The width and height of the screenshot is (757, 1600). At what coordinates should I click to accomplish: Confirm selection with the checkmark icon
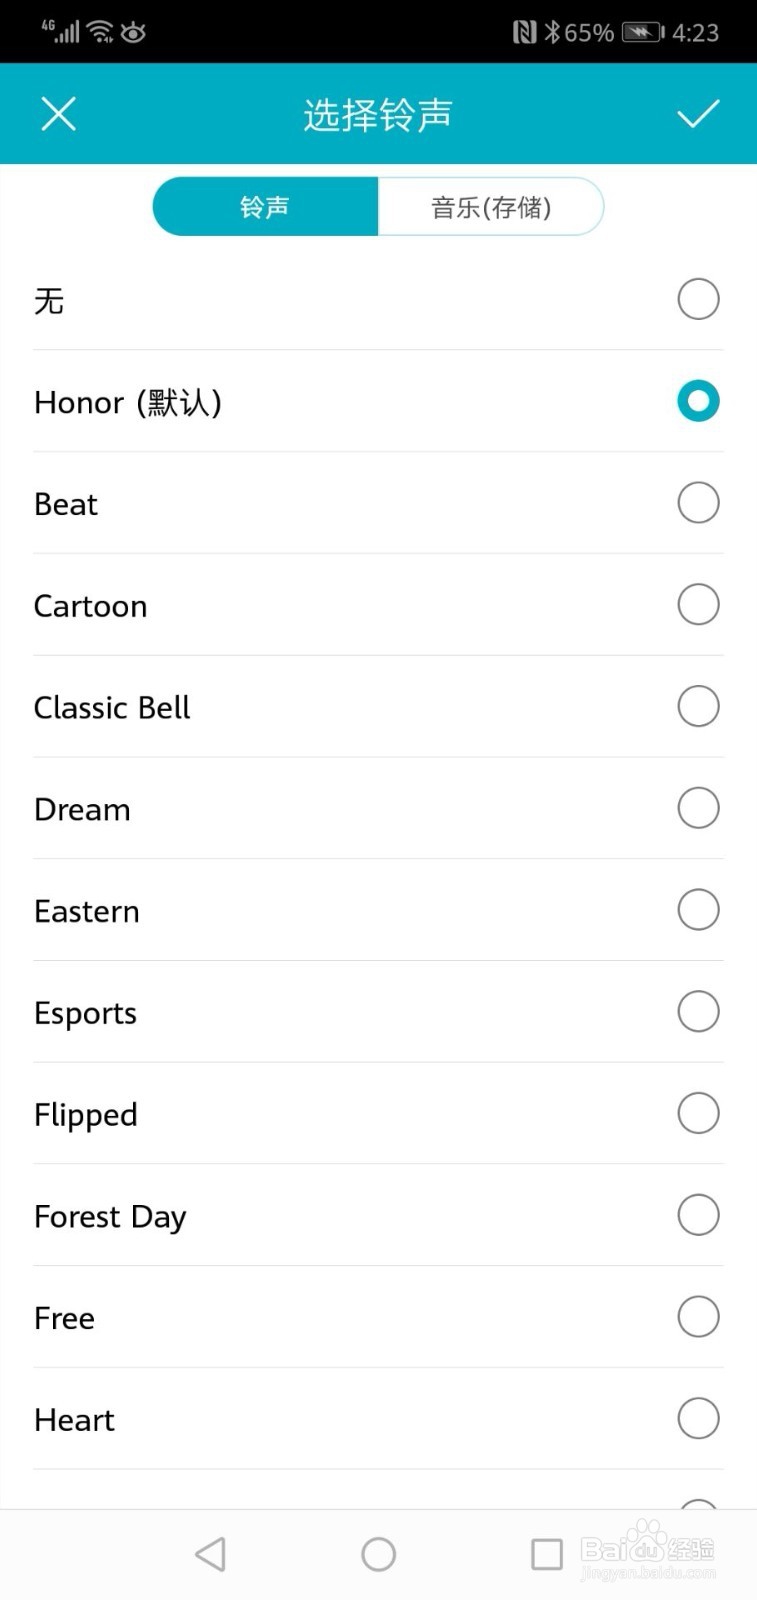tap(698, 114)
